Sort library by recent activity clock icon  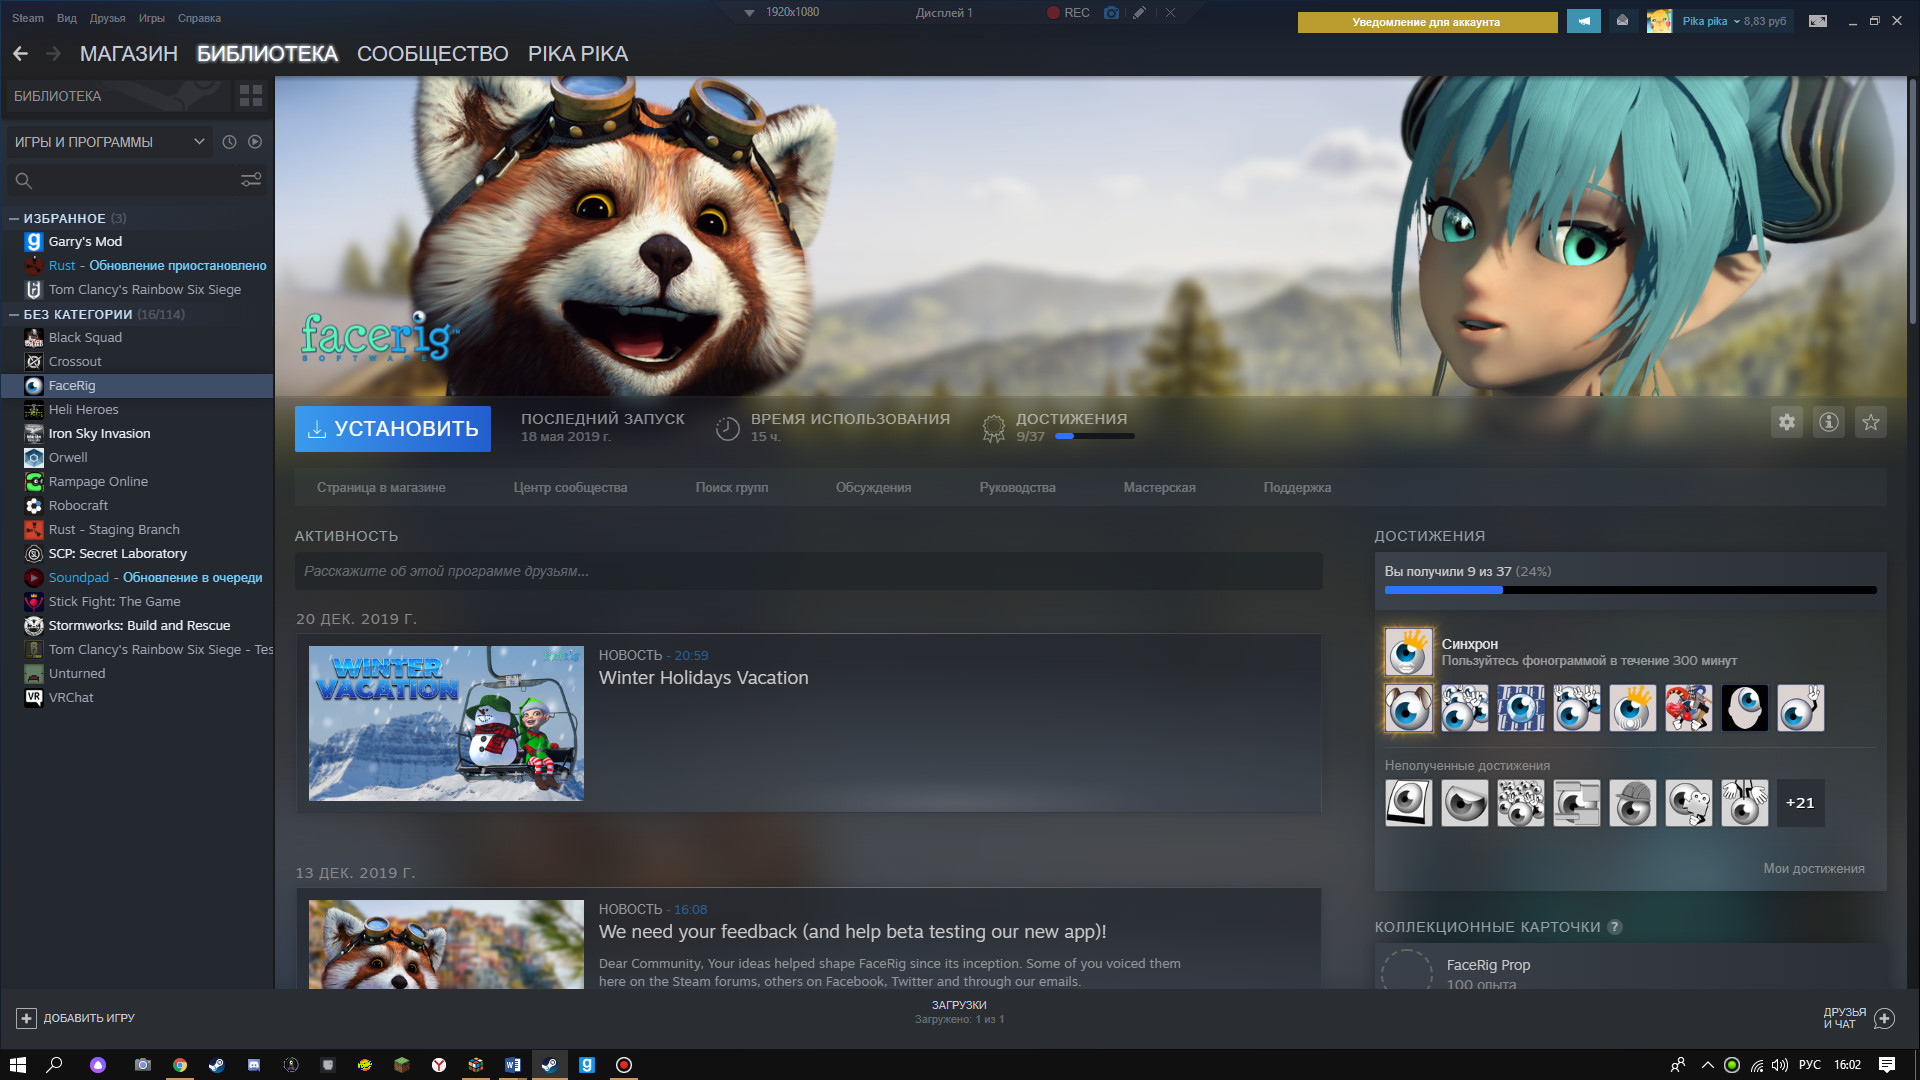pos(229,142)
